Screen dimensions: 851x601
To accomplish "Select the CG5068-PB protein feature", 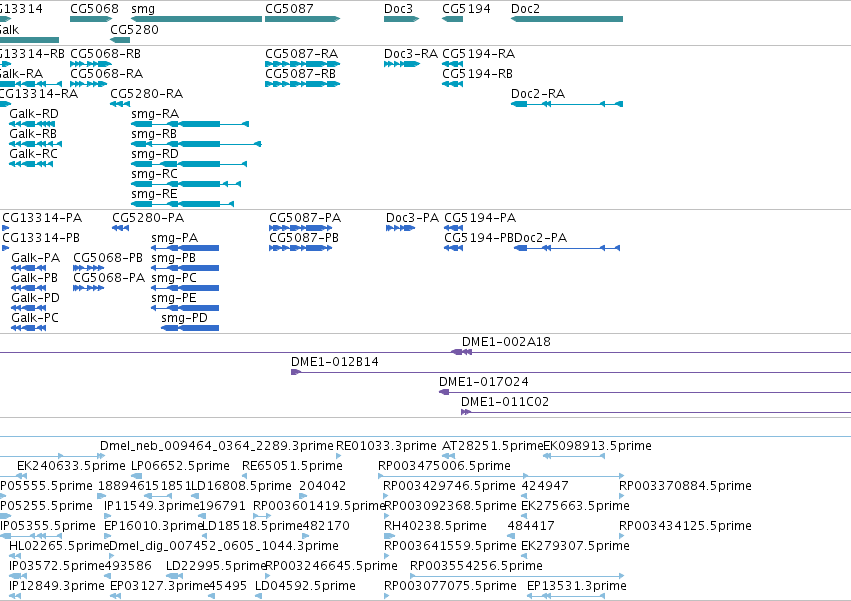I will 88,268.
